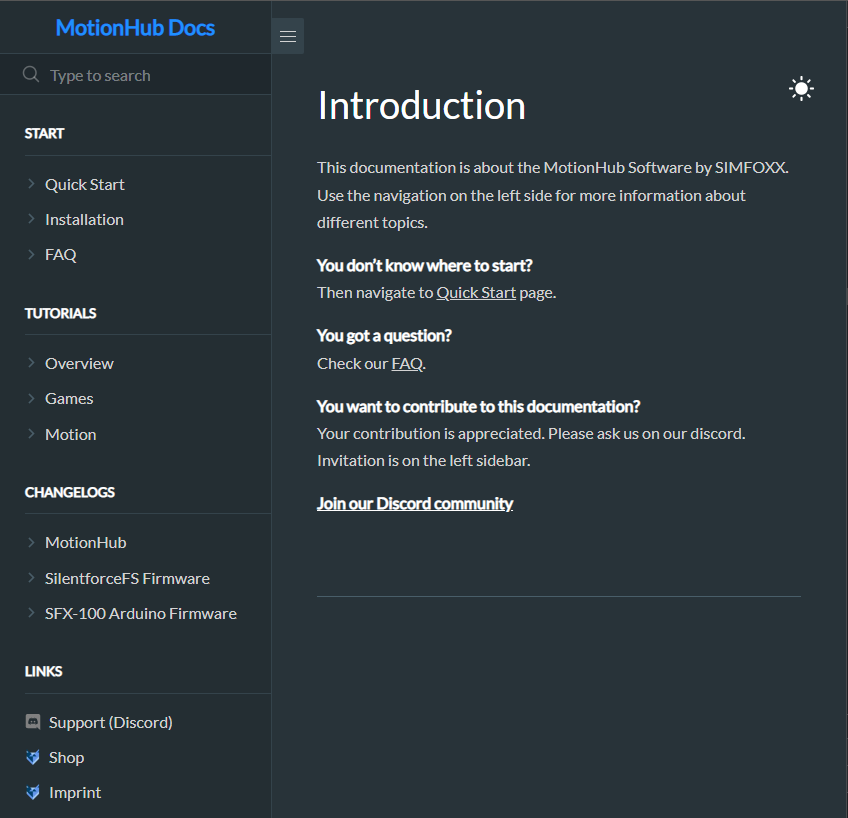Click the fox icon next to Imprint
The width and height of the screenshot is (848, 818).
click(x=33, y=792)
